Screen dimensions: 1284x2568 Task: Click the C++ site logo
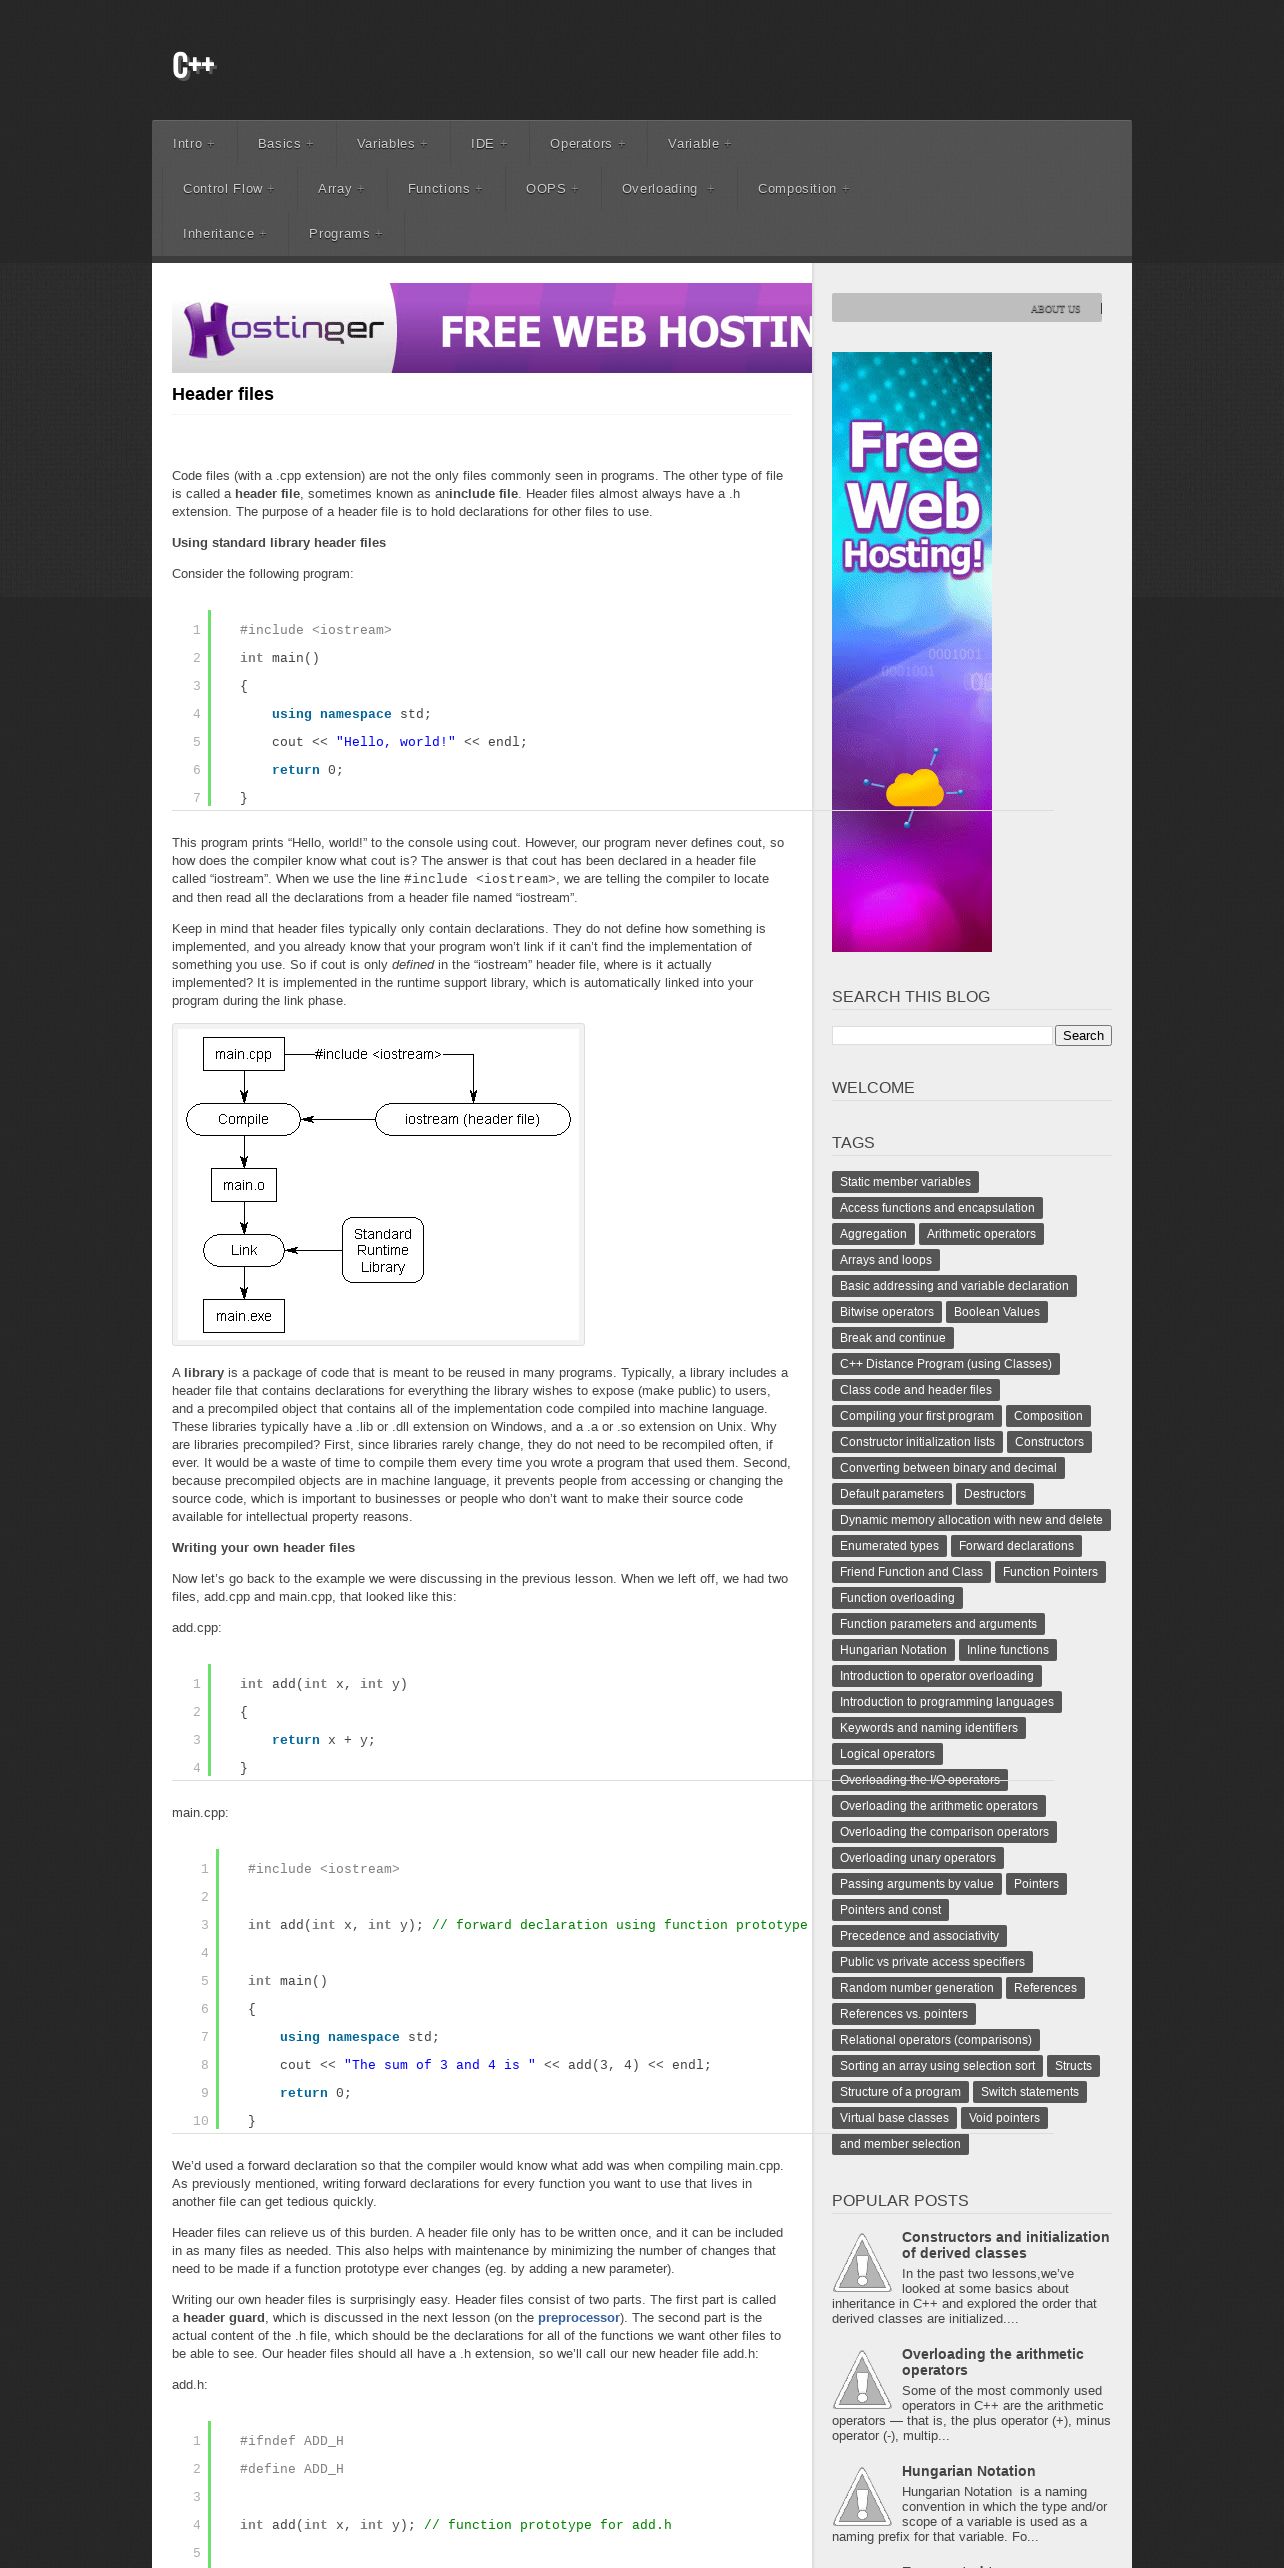[194, 66]
